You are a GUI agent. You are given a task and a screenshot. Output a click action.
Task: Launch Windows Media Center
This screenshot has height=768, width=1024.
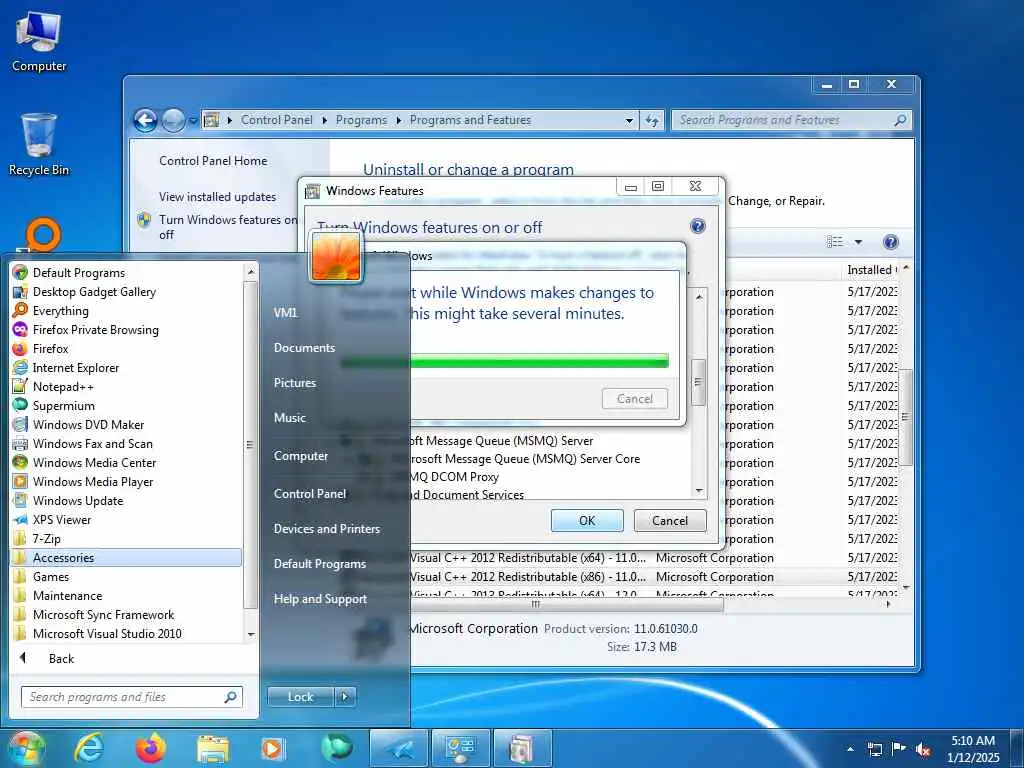tap(94, 462)
